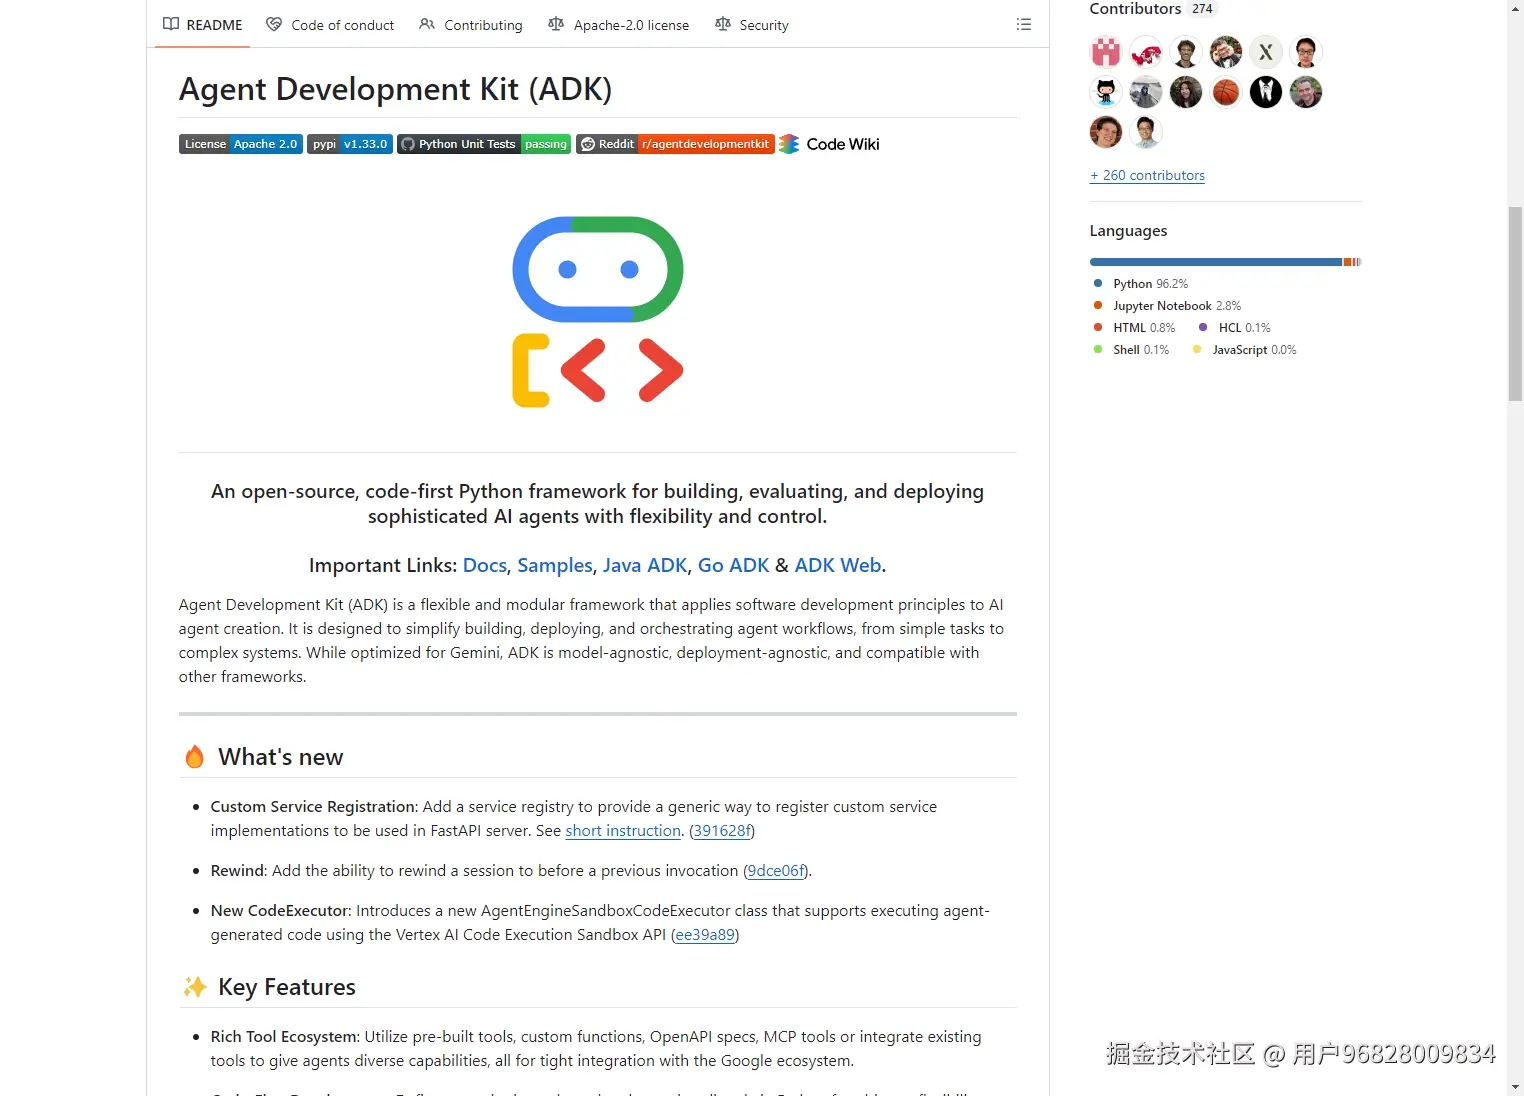Select the Security tab
This screenshot has height=1096, width=1524.
point(752,24)
